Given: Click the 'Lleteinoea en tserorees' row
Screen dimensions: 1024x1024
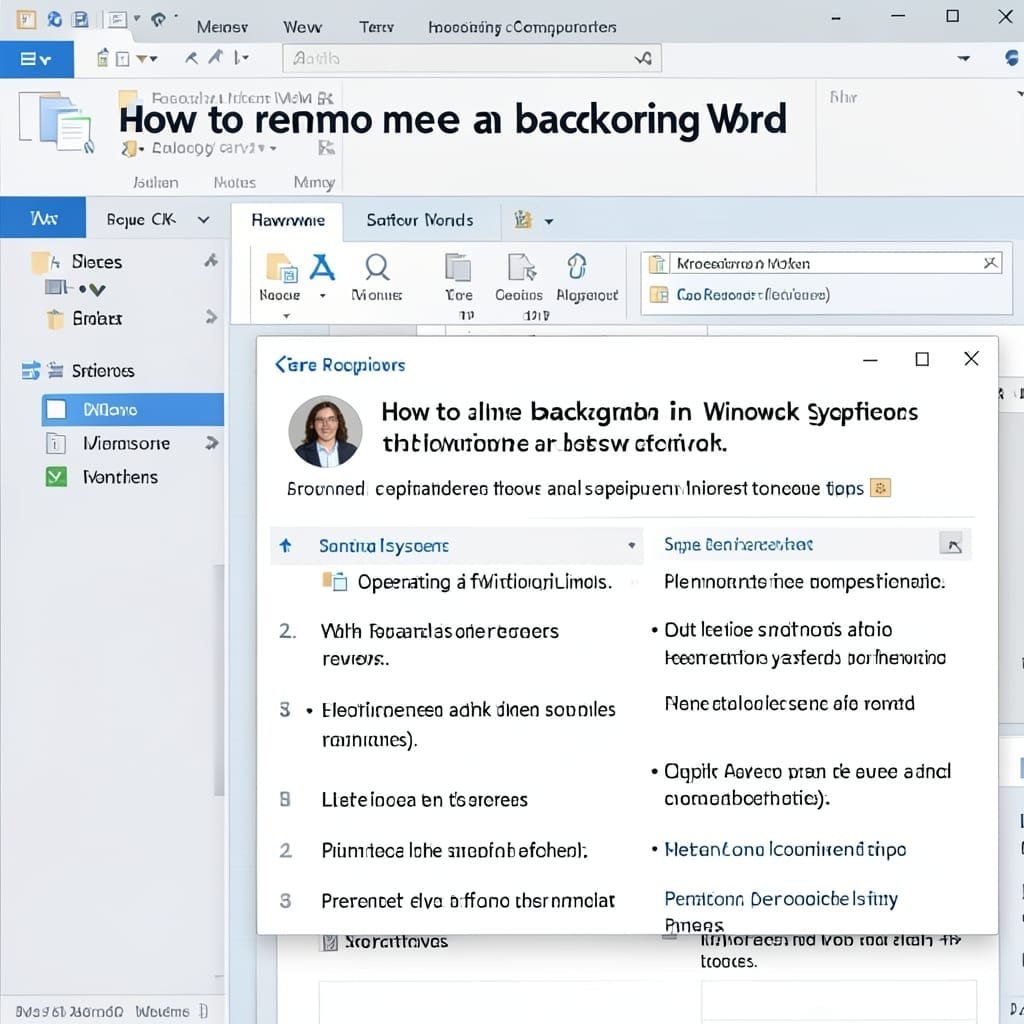Looking at the screenshot, I should pyautogui.click(x=424, y=799).
